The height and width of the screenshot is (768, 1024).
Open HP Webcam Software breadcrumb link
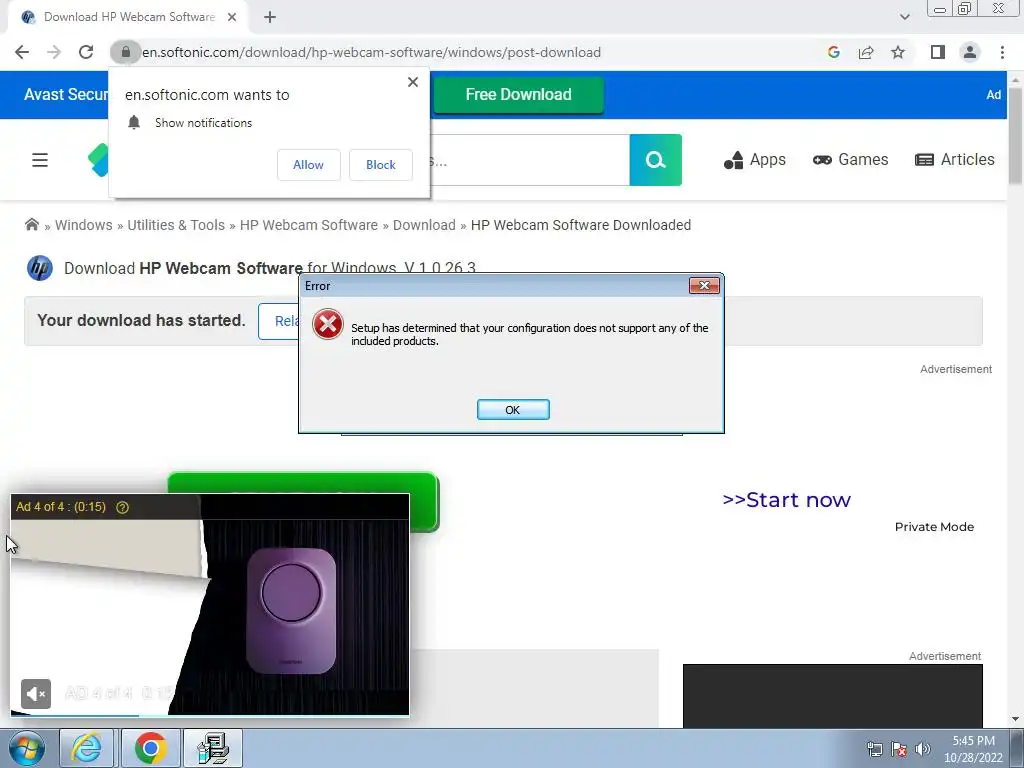point(308,225)
